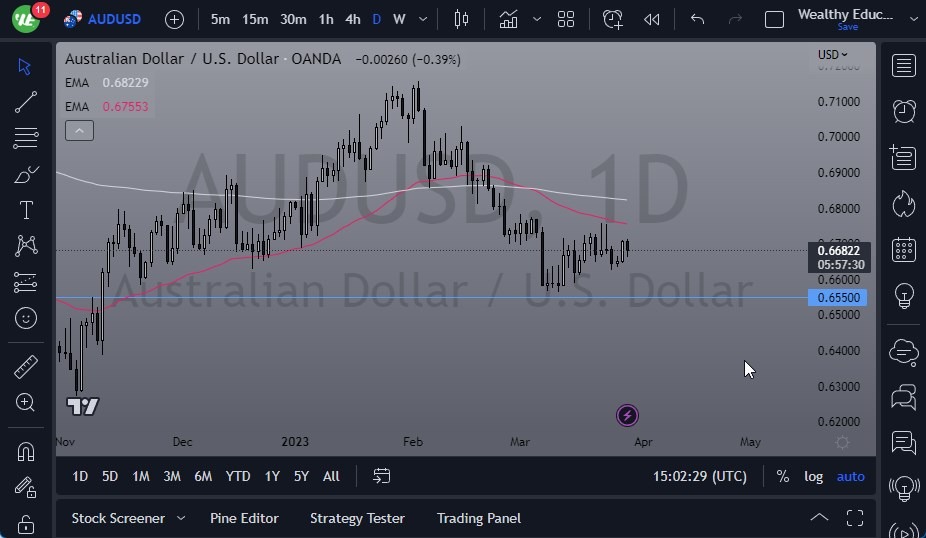Click the AUDUSD symbol search field

[114, 19]
